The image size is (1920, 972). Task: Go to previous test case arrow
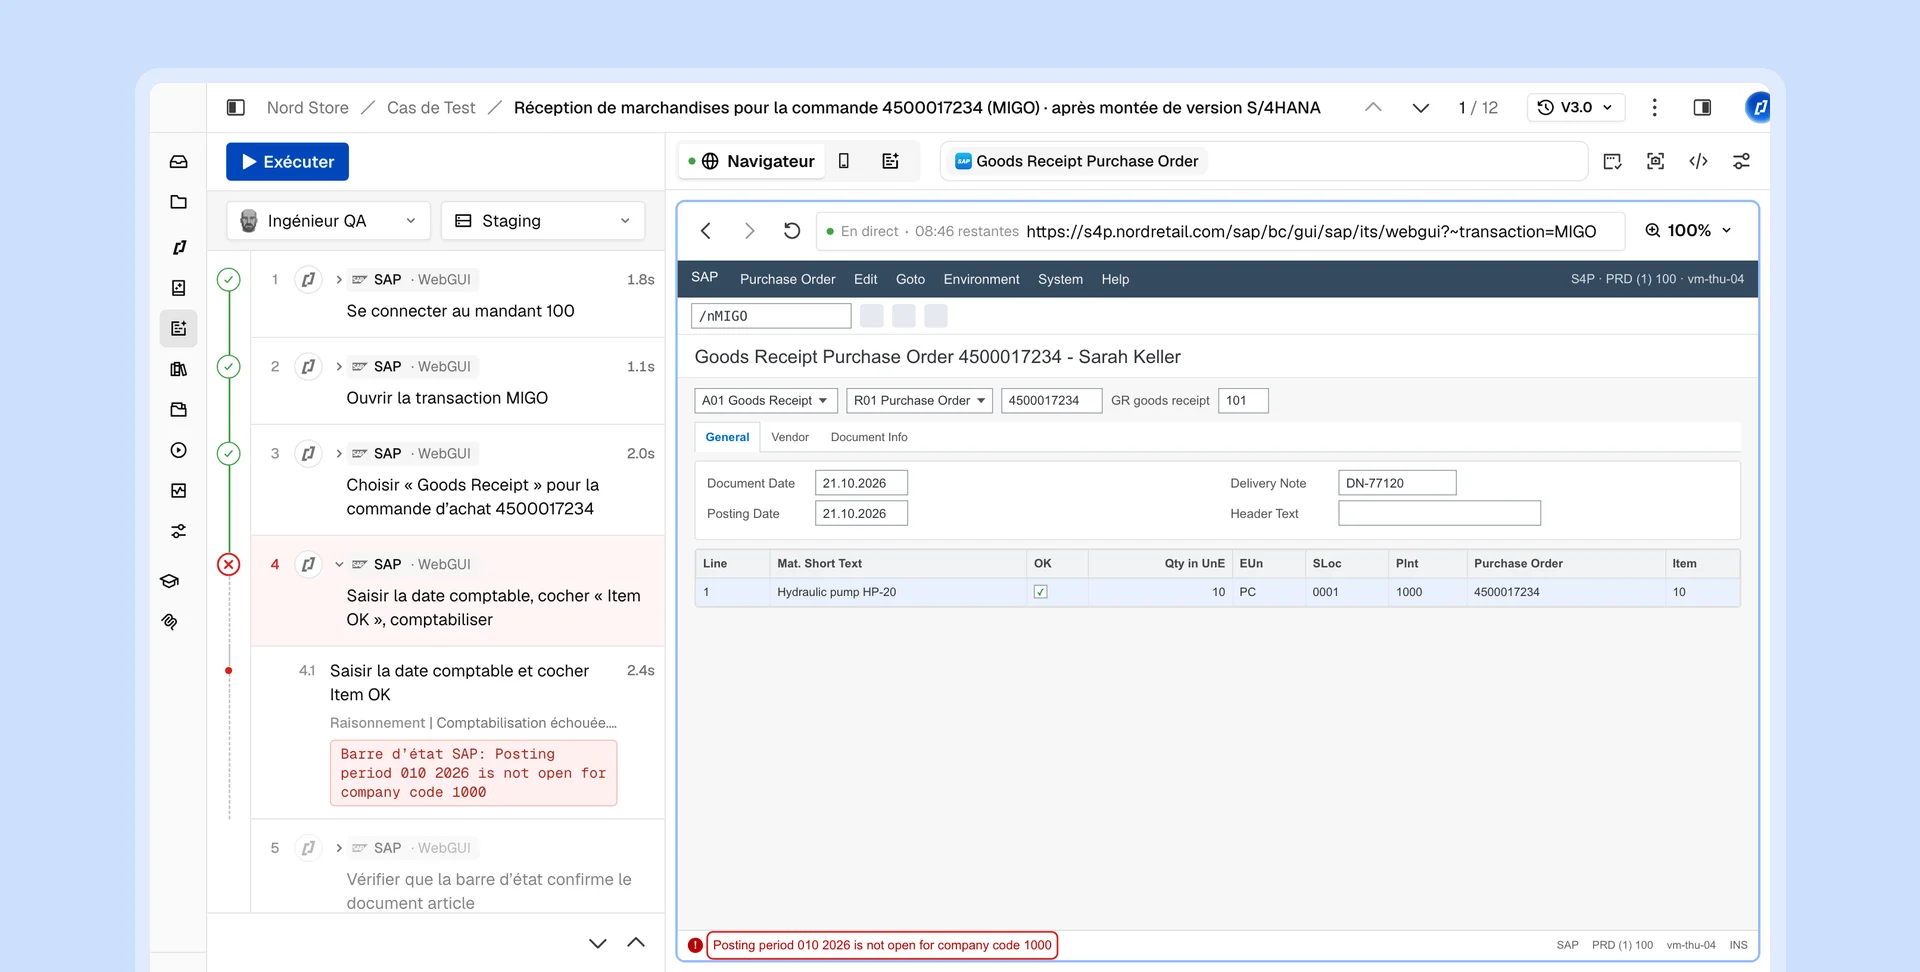click(1373, 108)
